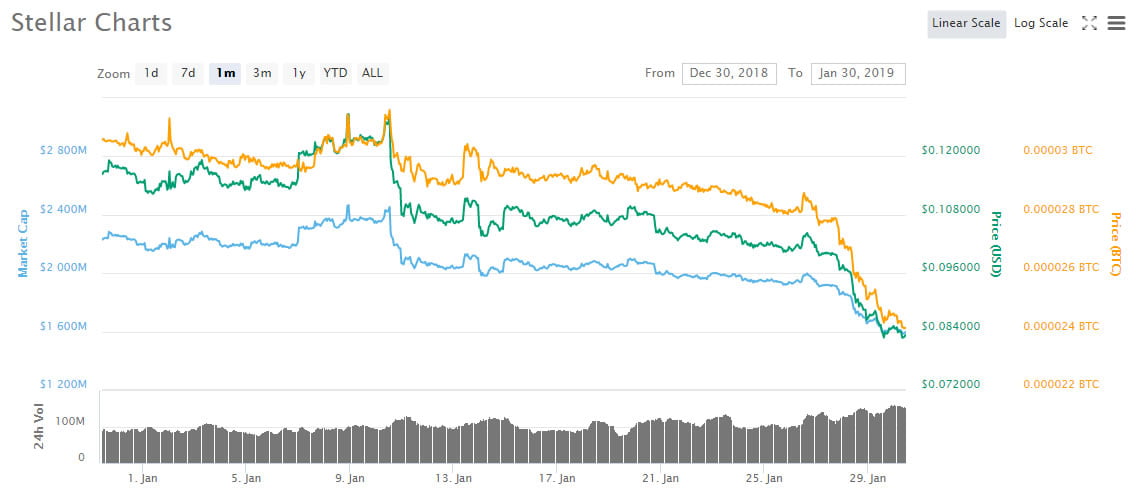Select the 1m zoom range
This screenshot has height=503, width=1136.
click(x=225, y=73)
